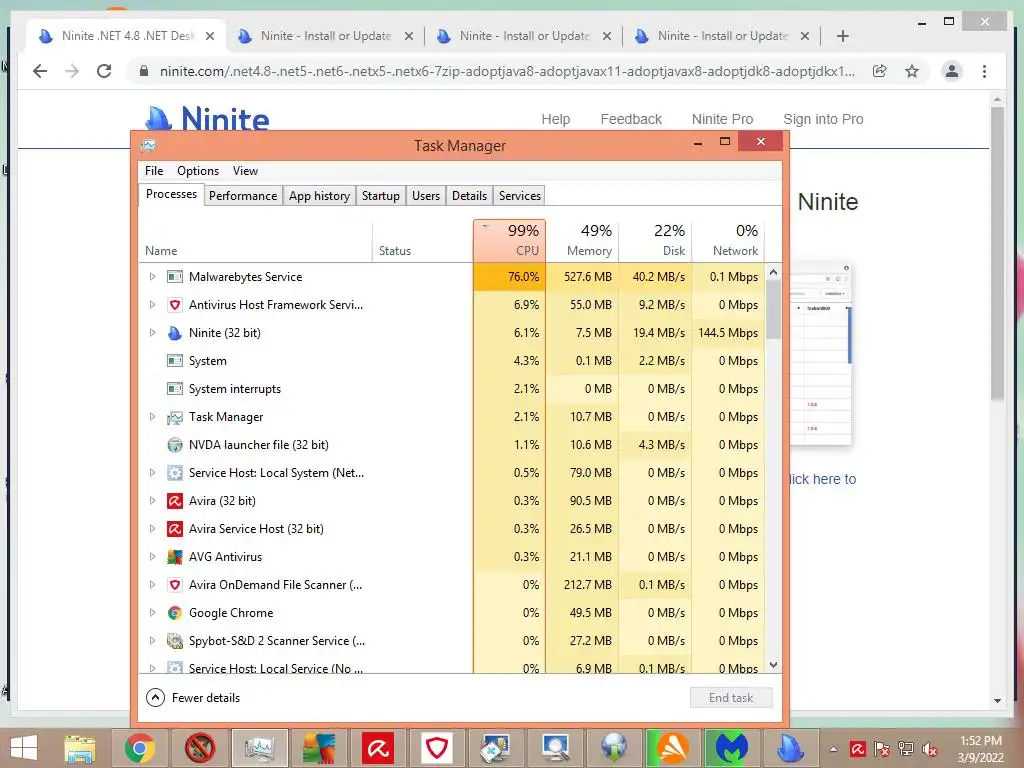1024x768 pixels.
Task: Click the Action Center flag tray icon
Action: pos(882,749)
